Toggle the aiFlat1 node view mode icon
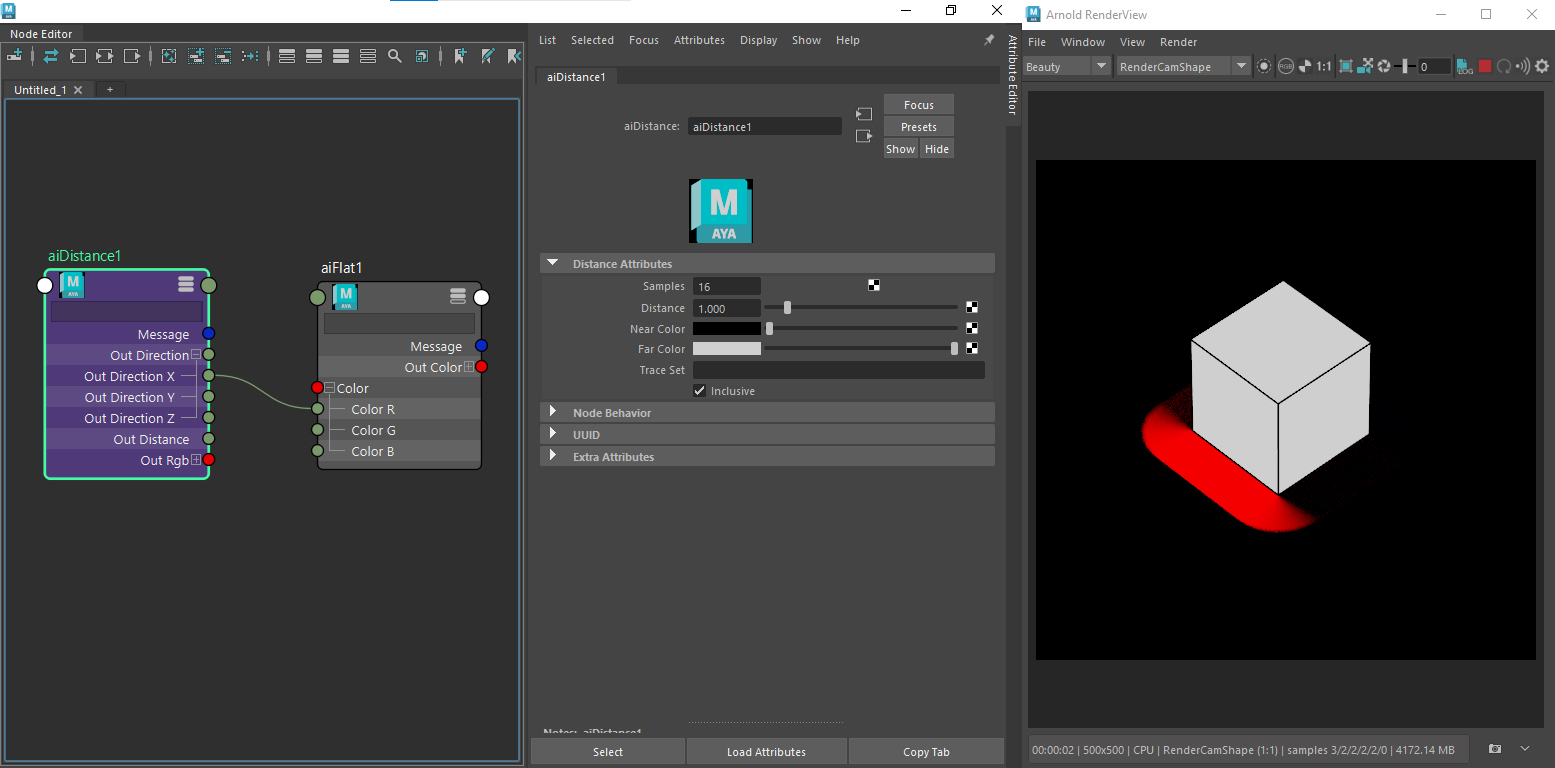The height and width of the screenshot is (768, 1555). click(x=458, y=296)
